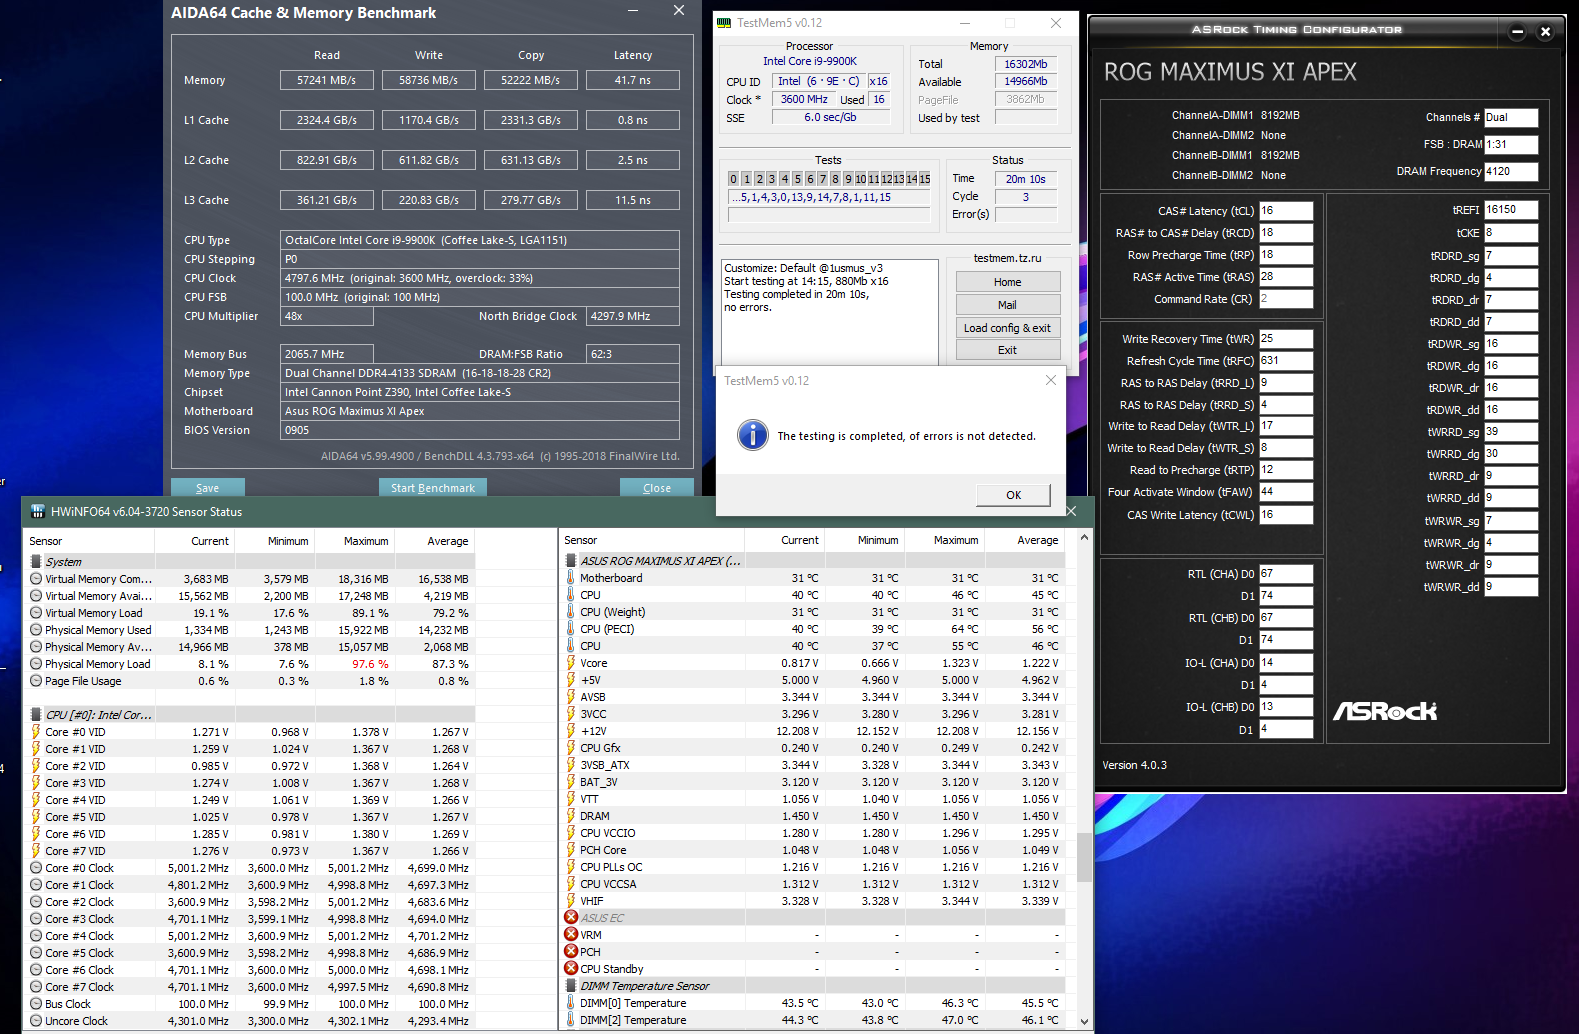Click the CPU [#0] Intel Core group icon
Image resolution: width=1579 pixels, height=1034 pixels.
(36, 715)
